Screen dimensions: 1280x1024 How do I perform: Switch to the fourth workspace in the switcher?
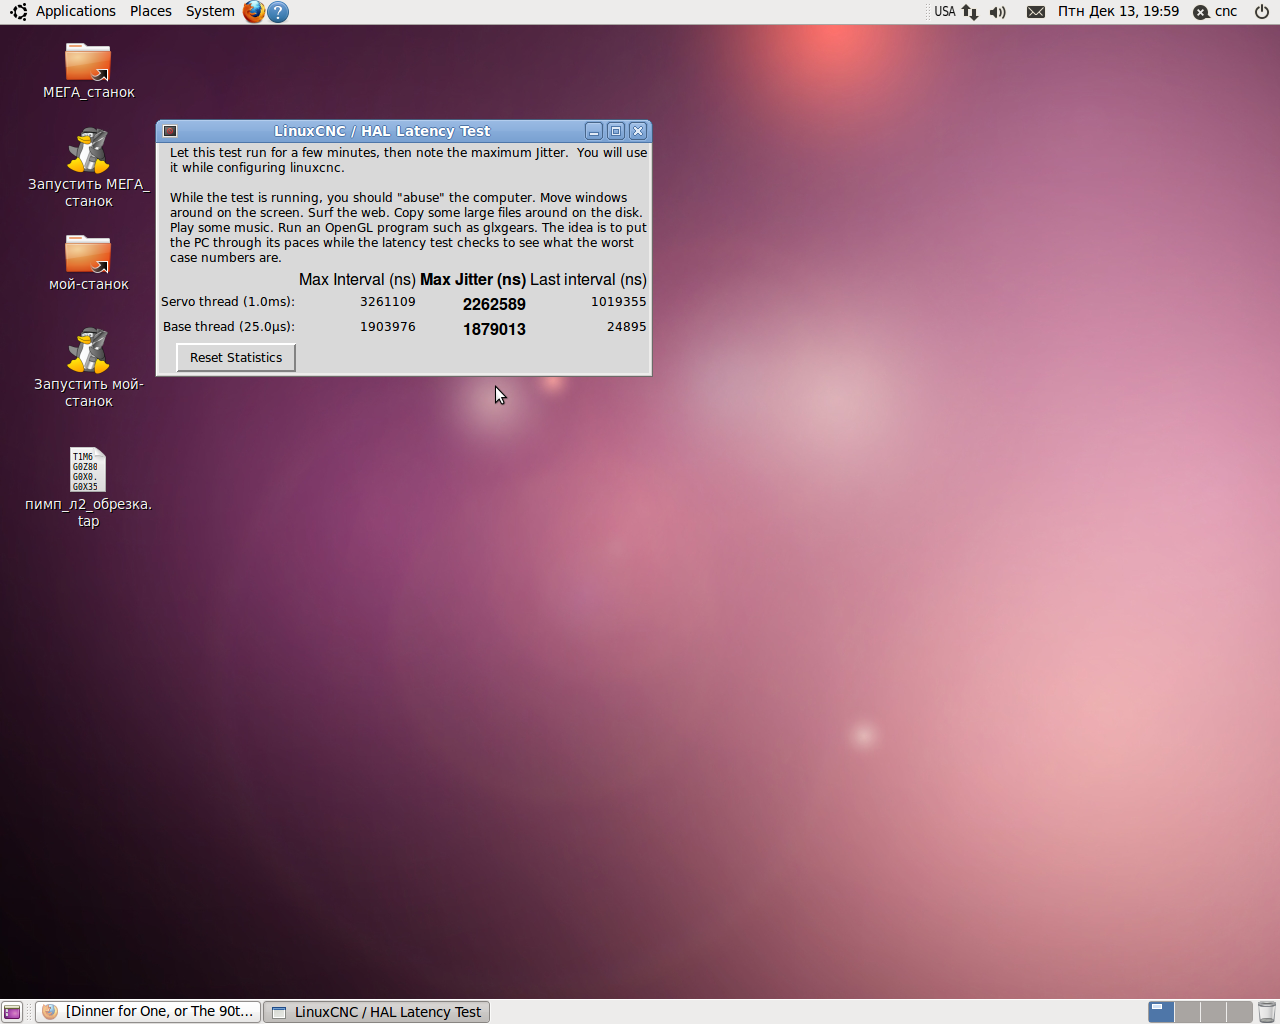(1239, 1012)
